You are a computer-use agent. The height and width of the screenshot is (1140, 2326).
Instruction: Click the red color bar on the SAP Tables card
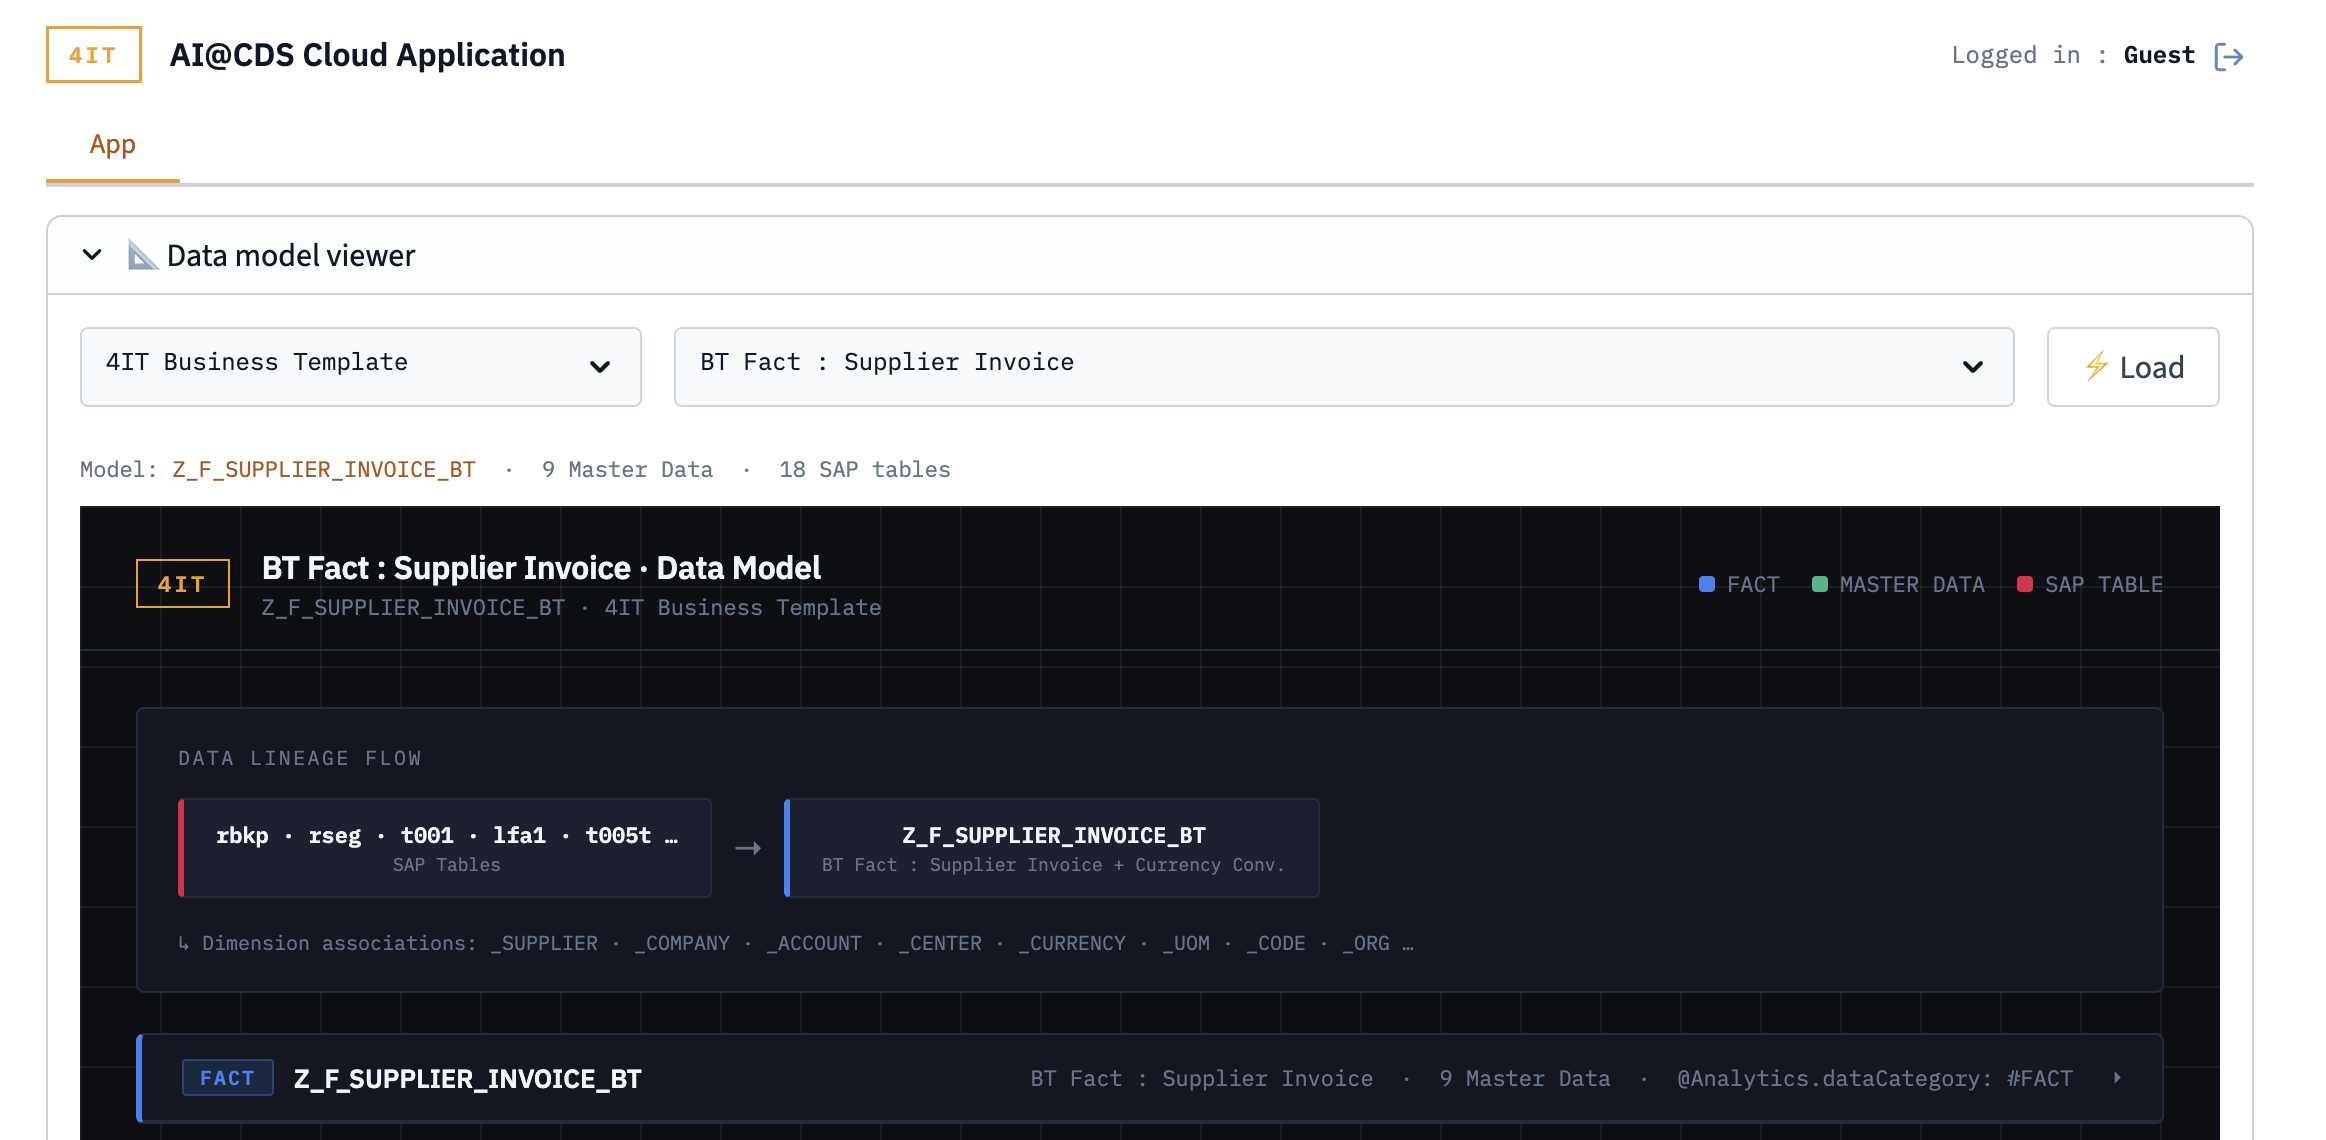(x=182, y=848)
